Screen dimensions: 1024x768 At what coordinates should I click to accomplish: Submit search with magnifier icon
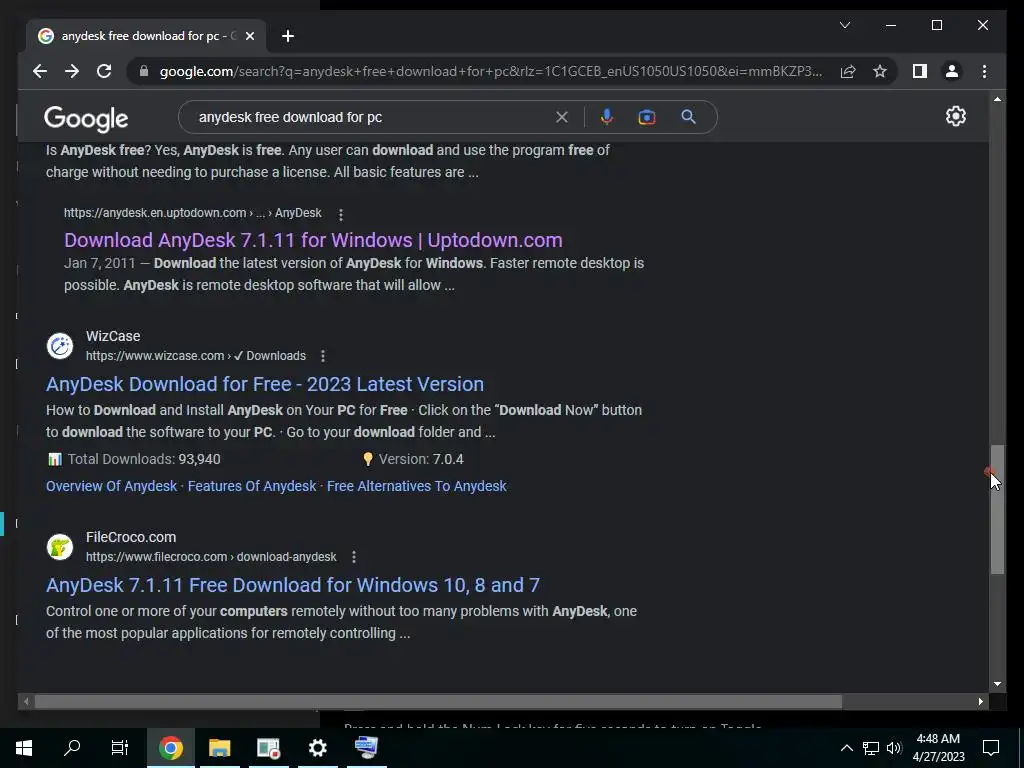tap(688, 117)
